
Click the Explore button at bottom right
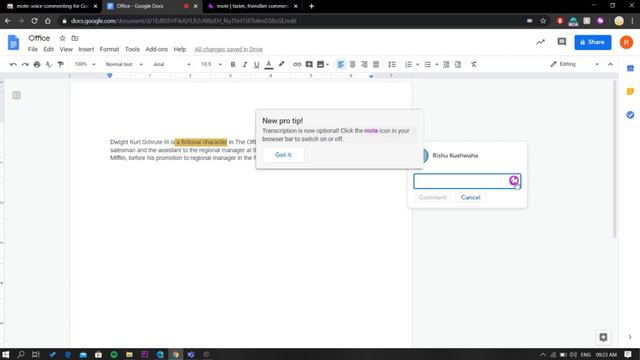click(x=603, y=337)
